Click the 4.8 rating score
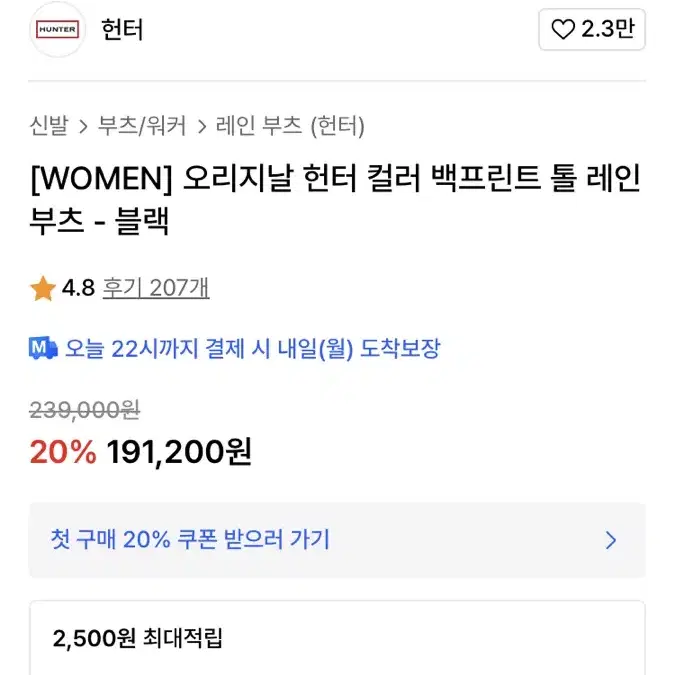The width and height of the screenshot is (675, 675). click(x=78, y=289)
